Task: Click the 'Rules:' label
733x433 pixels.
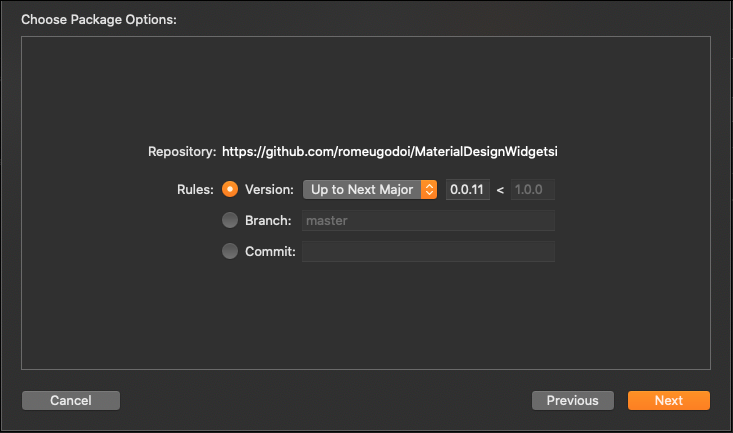Action: 195,189
